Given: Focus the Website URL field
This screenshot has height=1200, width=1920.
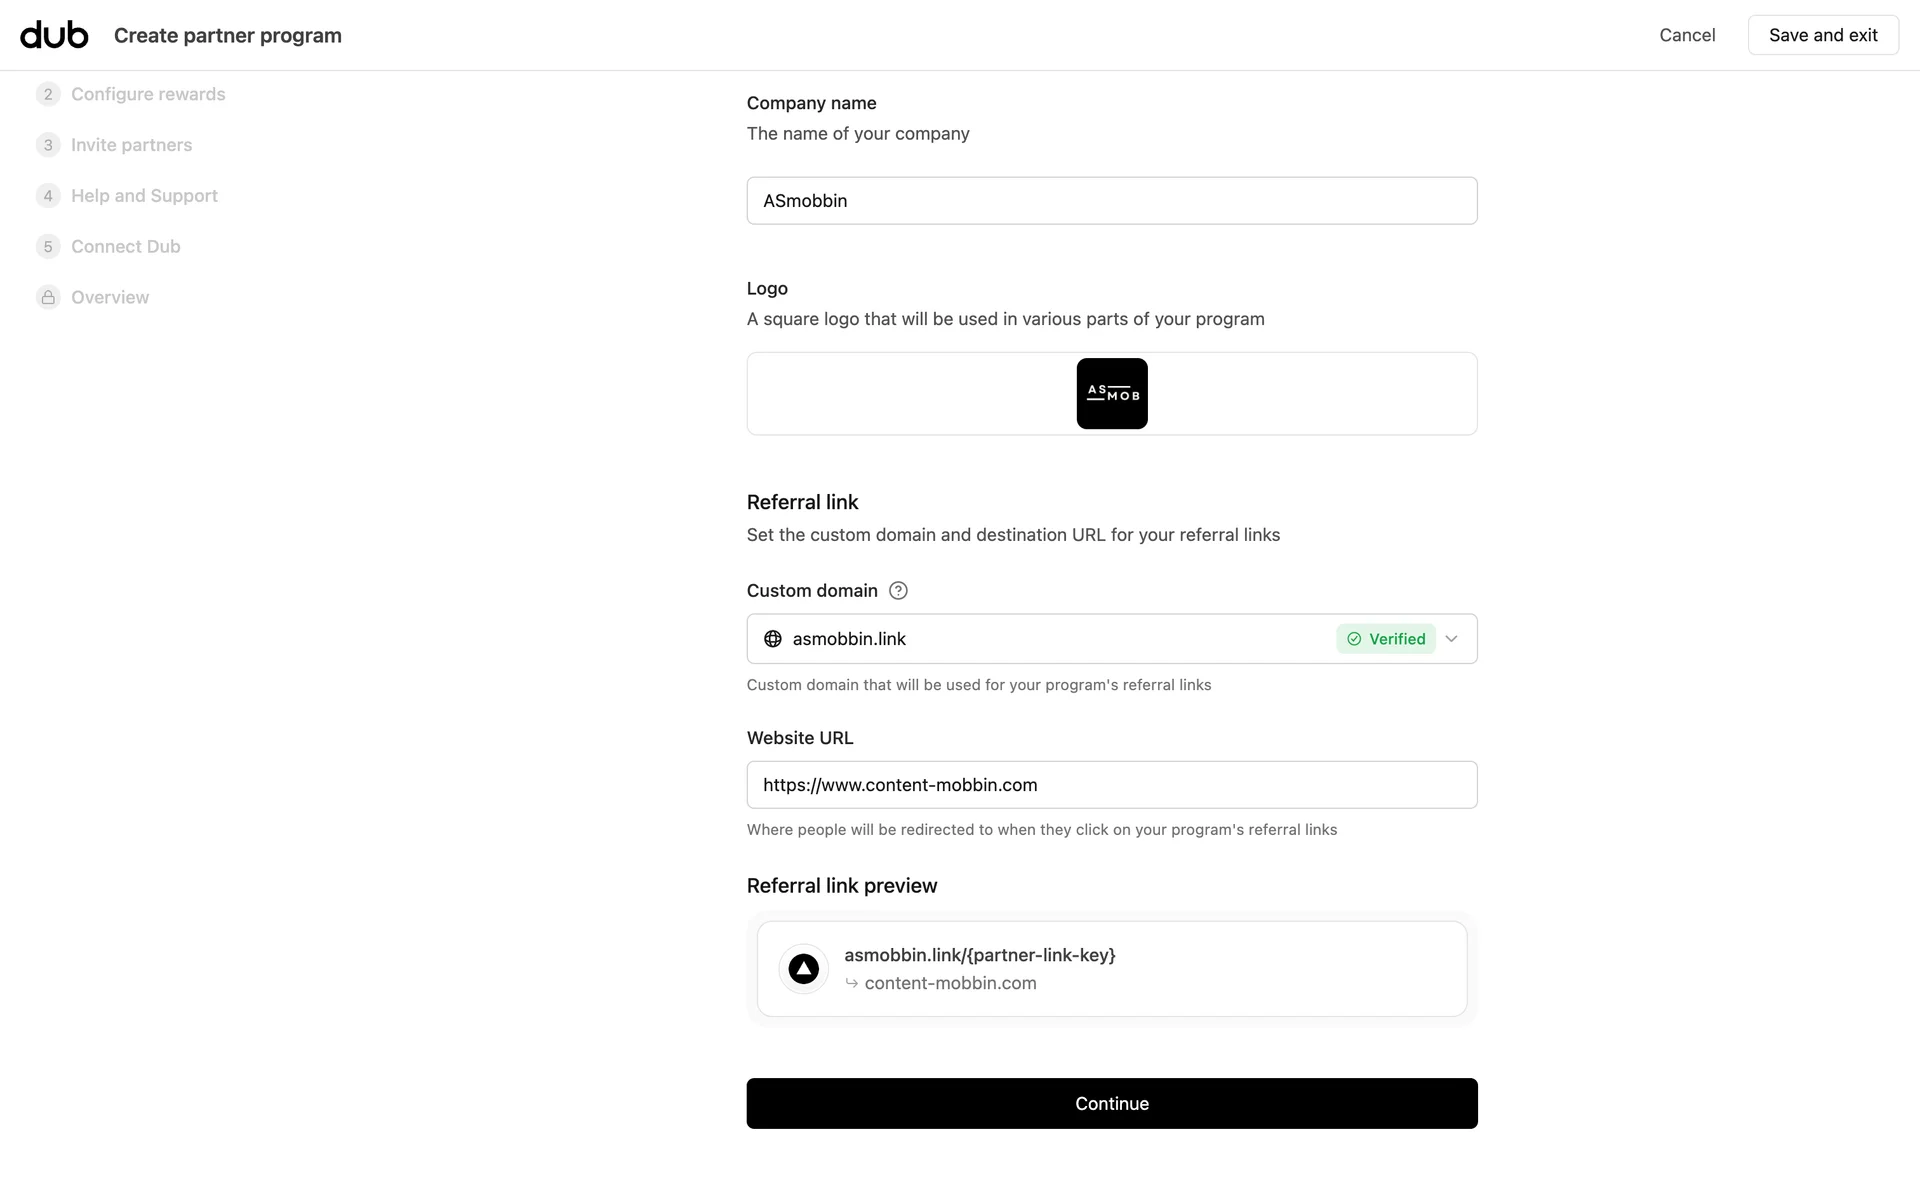Looking at the screenshot, I should (x=1111, y=785).
